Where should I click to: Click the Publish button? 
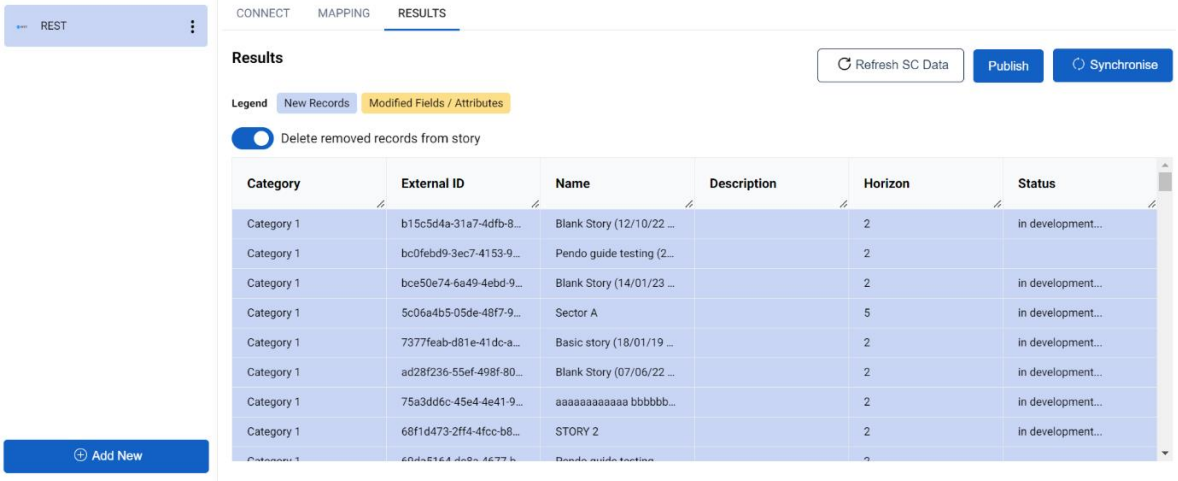[1007, 66]
